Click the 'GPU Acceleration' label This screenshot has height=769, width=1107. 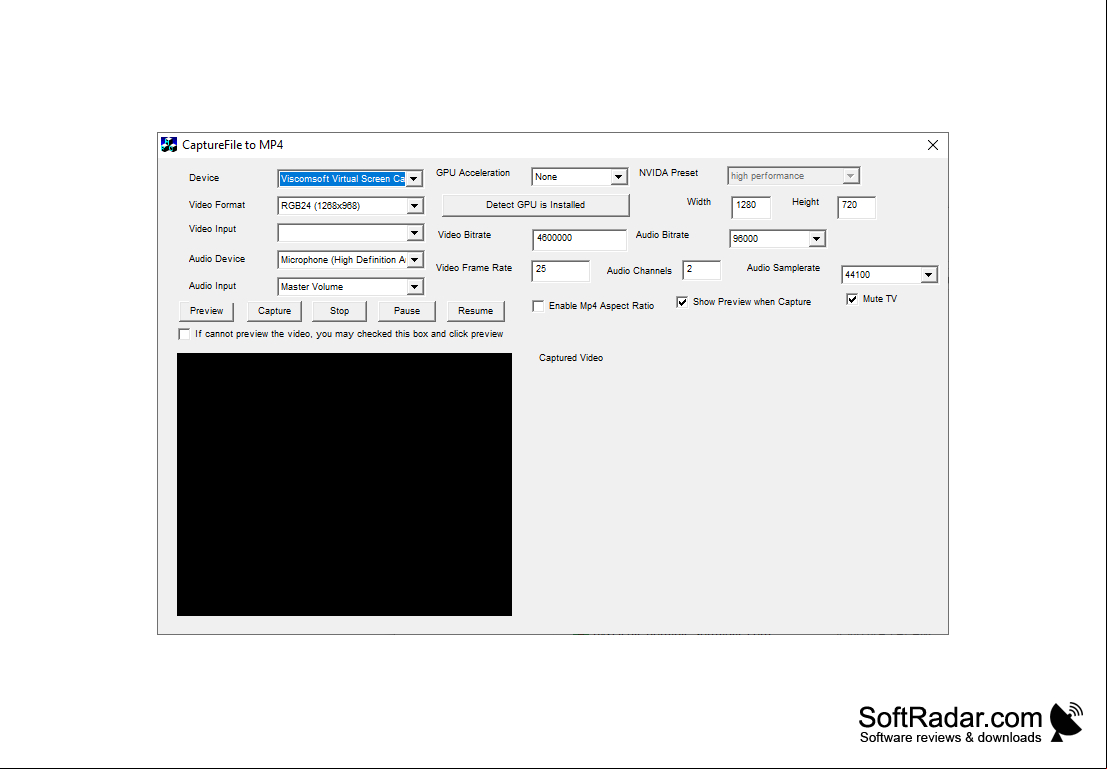click(x=473, y=173)
